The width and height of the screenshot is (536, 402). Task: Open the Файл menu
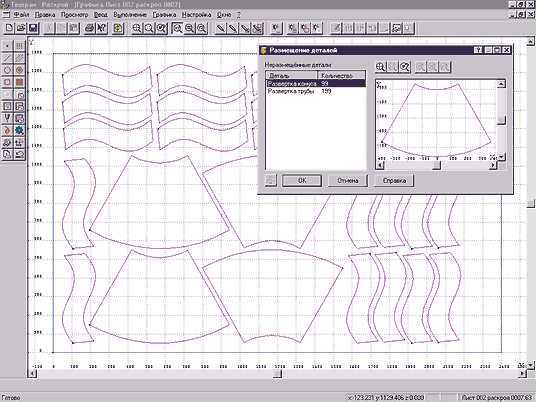point(22,15)
